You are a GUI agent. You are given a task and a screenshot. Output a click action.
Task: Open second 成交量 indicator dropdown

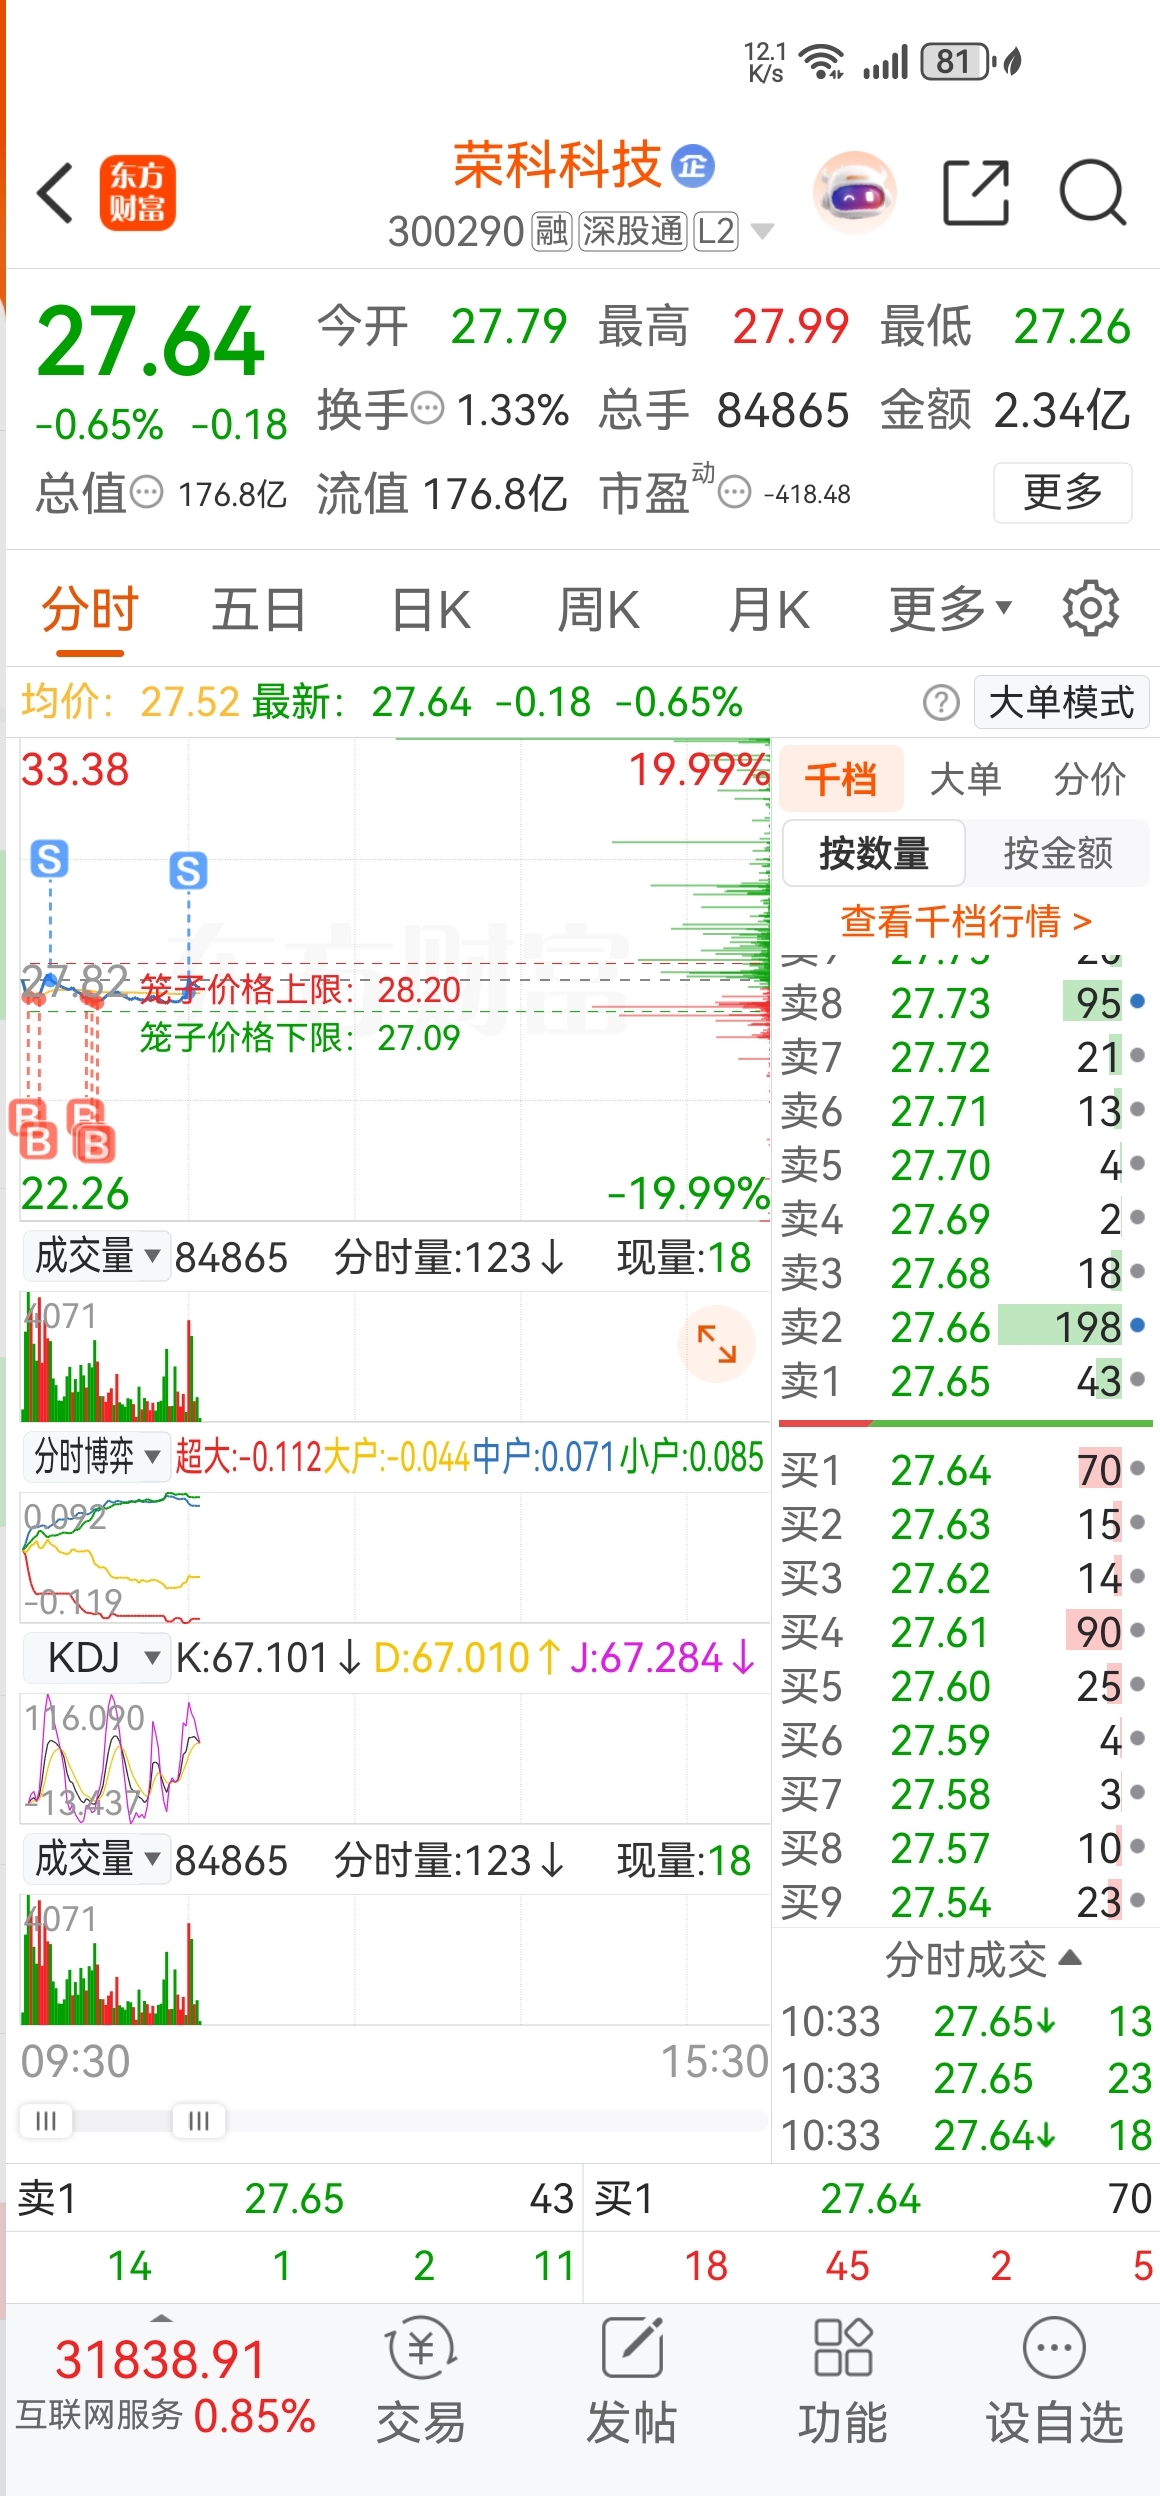pos(96,1859)
